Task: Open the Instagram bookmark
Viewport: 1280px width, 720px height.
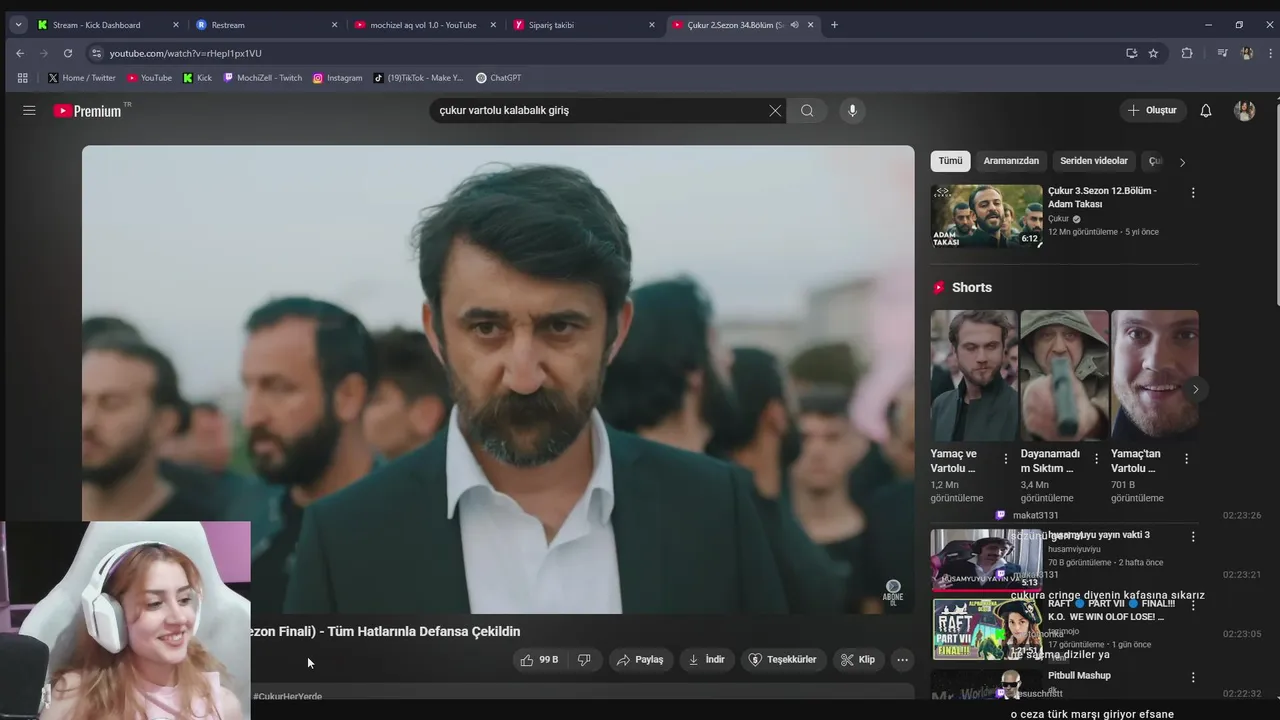Action: 337,78
